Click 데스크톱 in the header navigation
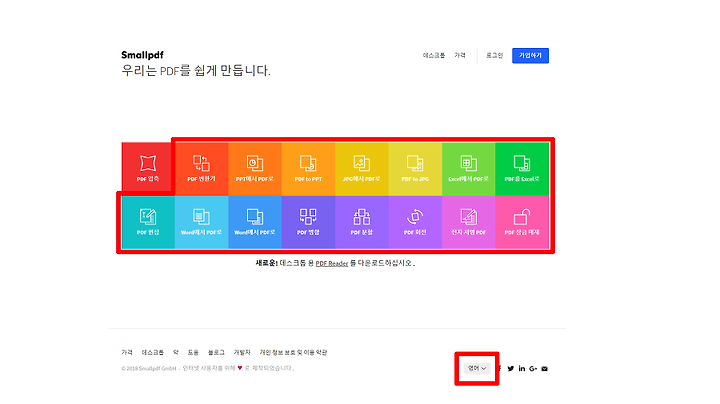 (434, 55)
